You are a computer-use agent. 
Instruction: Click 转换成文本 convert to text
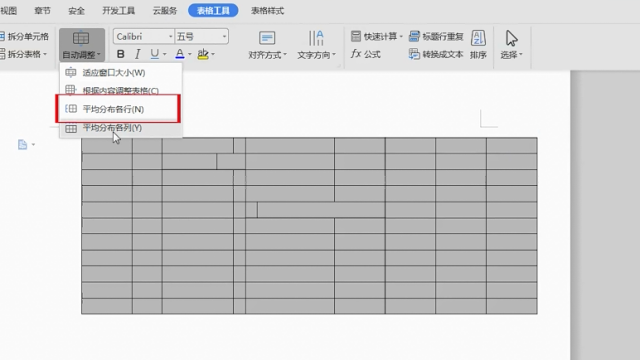[x=436, y=54]
